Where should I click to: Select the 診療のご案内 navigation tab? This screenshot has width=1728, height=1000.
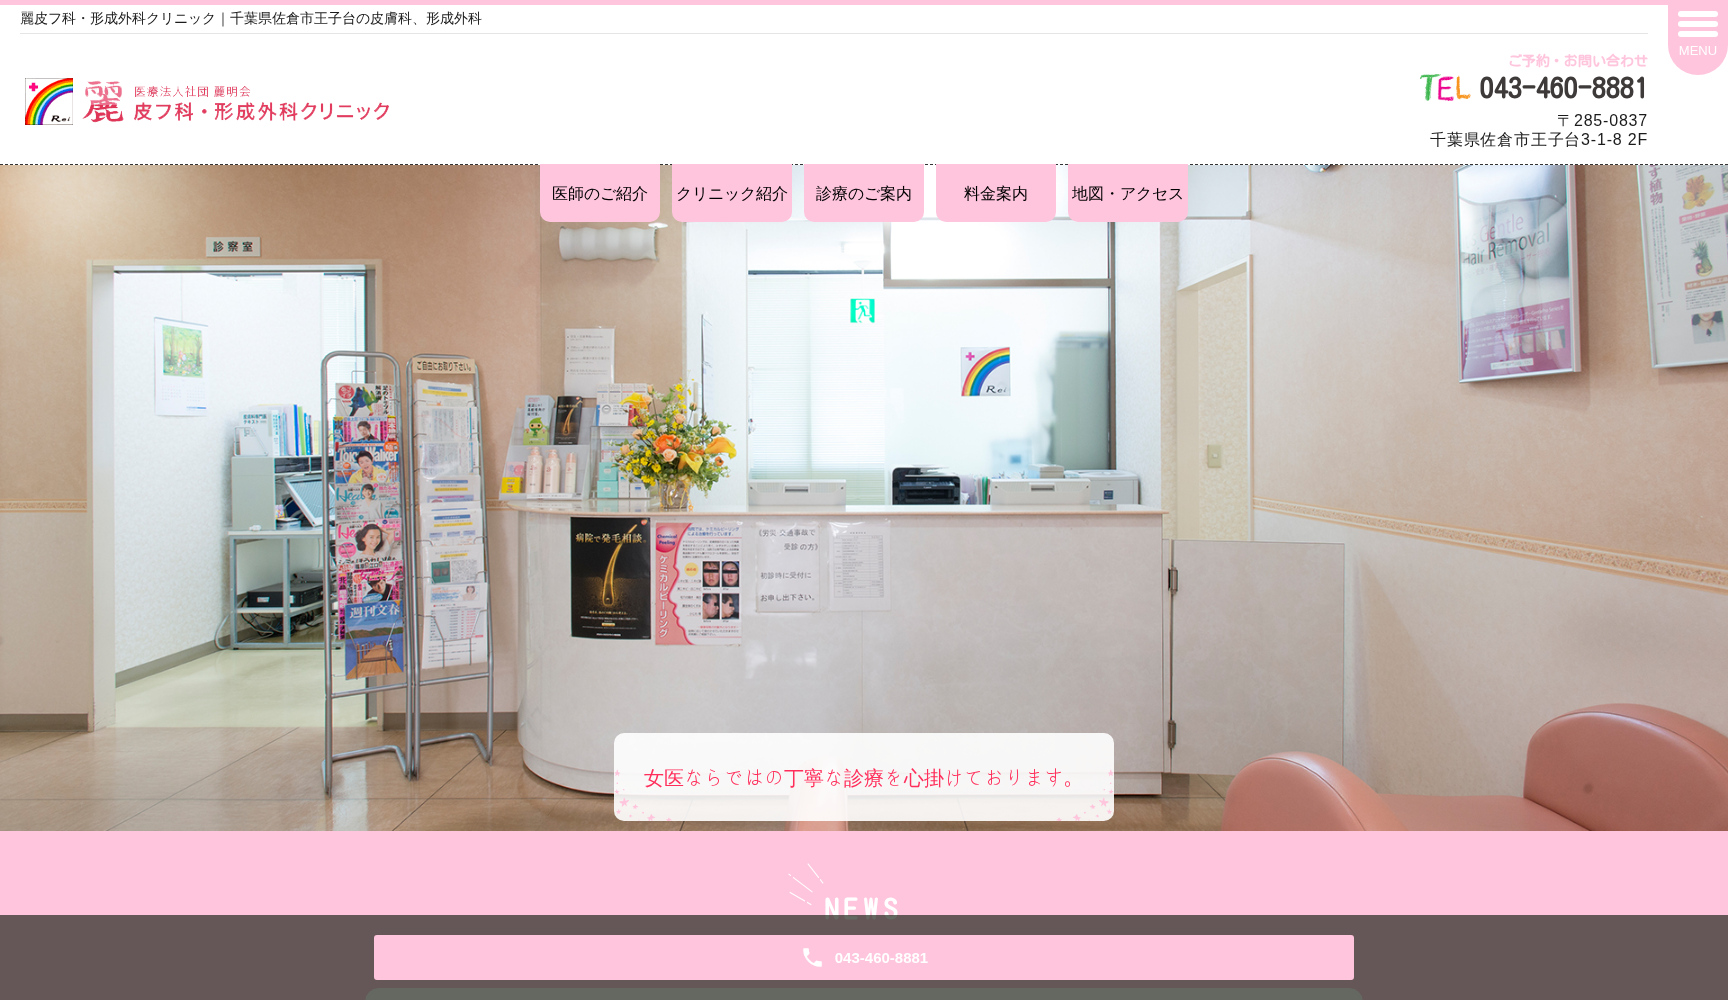(863, 193)
